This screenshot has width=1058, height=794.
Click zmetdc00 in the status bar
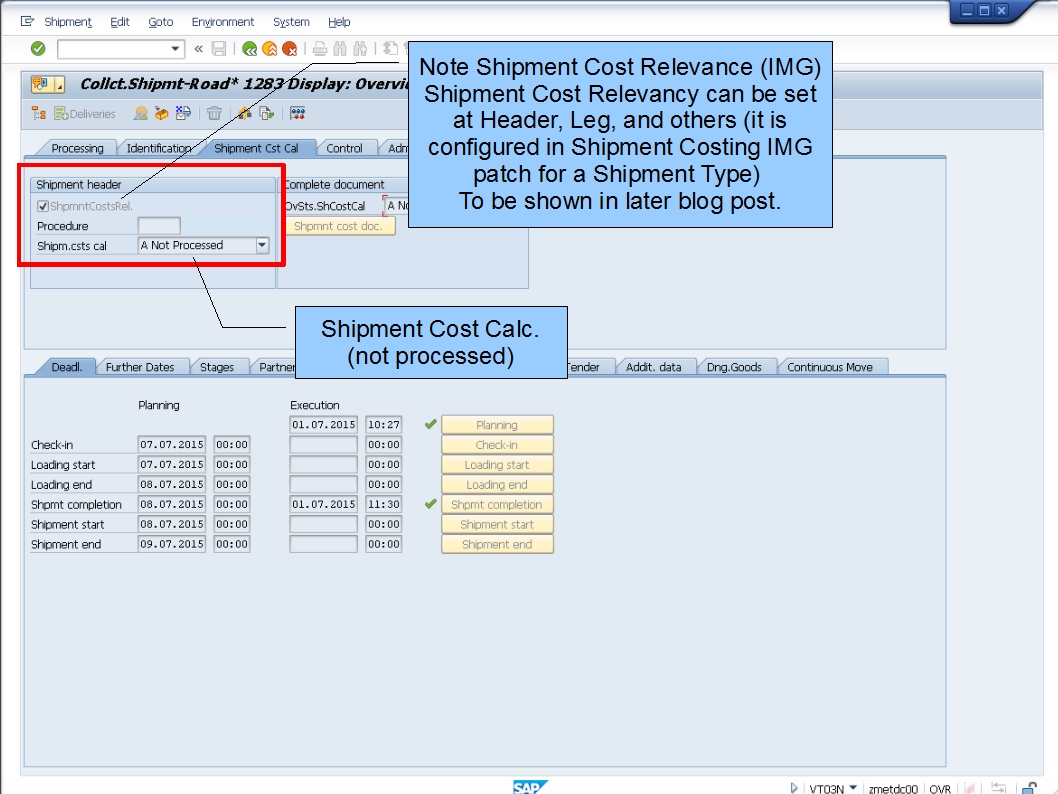tap(893, 788)
